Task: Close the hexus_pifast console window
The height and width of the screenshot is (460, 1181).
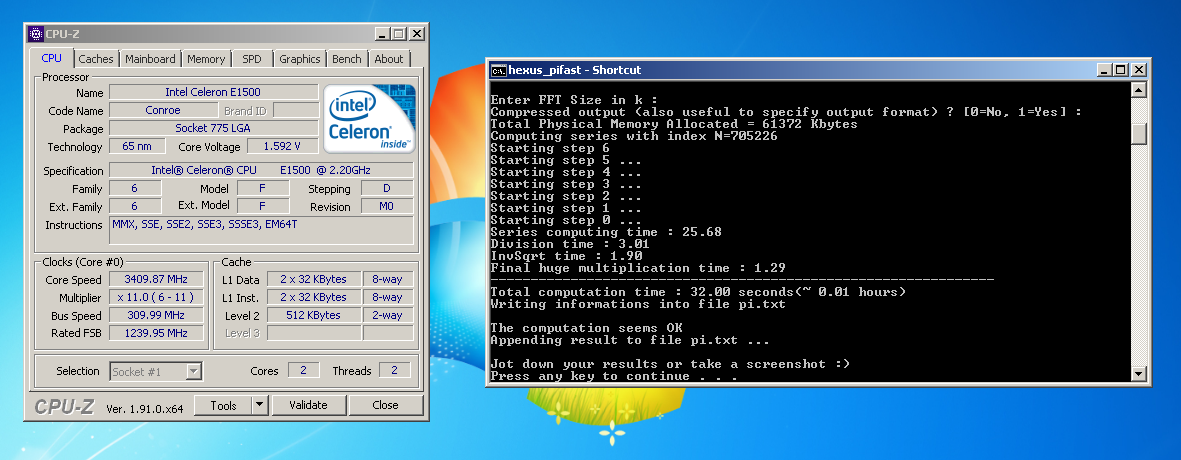Action: click(x=1138, y=70)
